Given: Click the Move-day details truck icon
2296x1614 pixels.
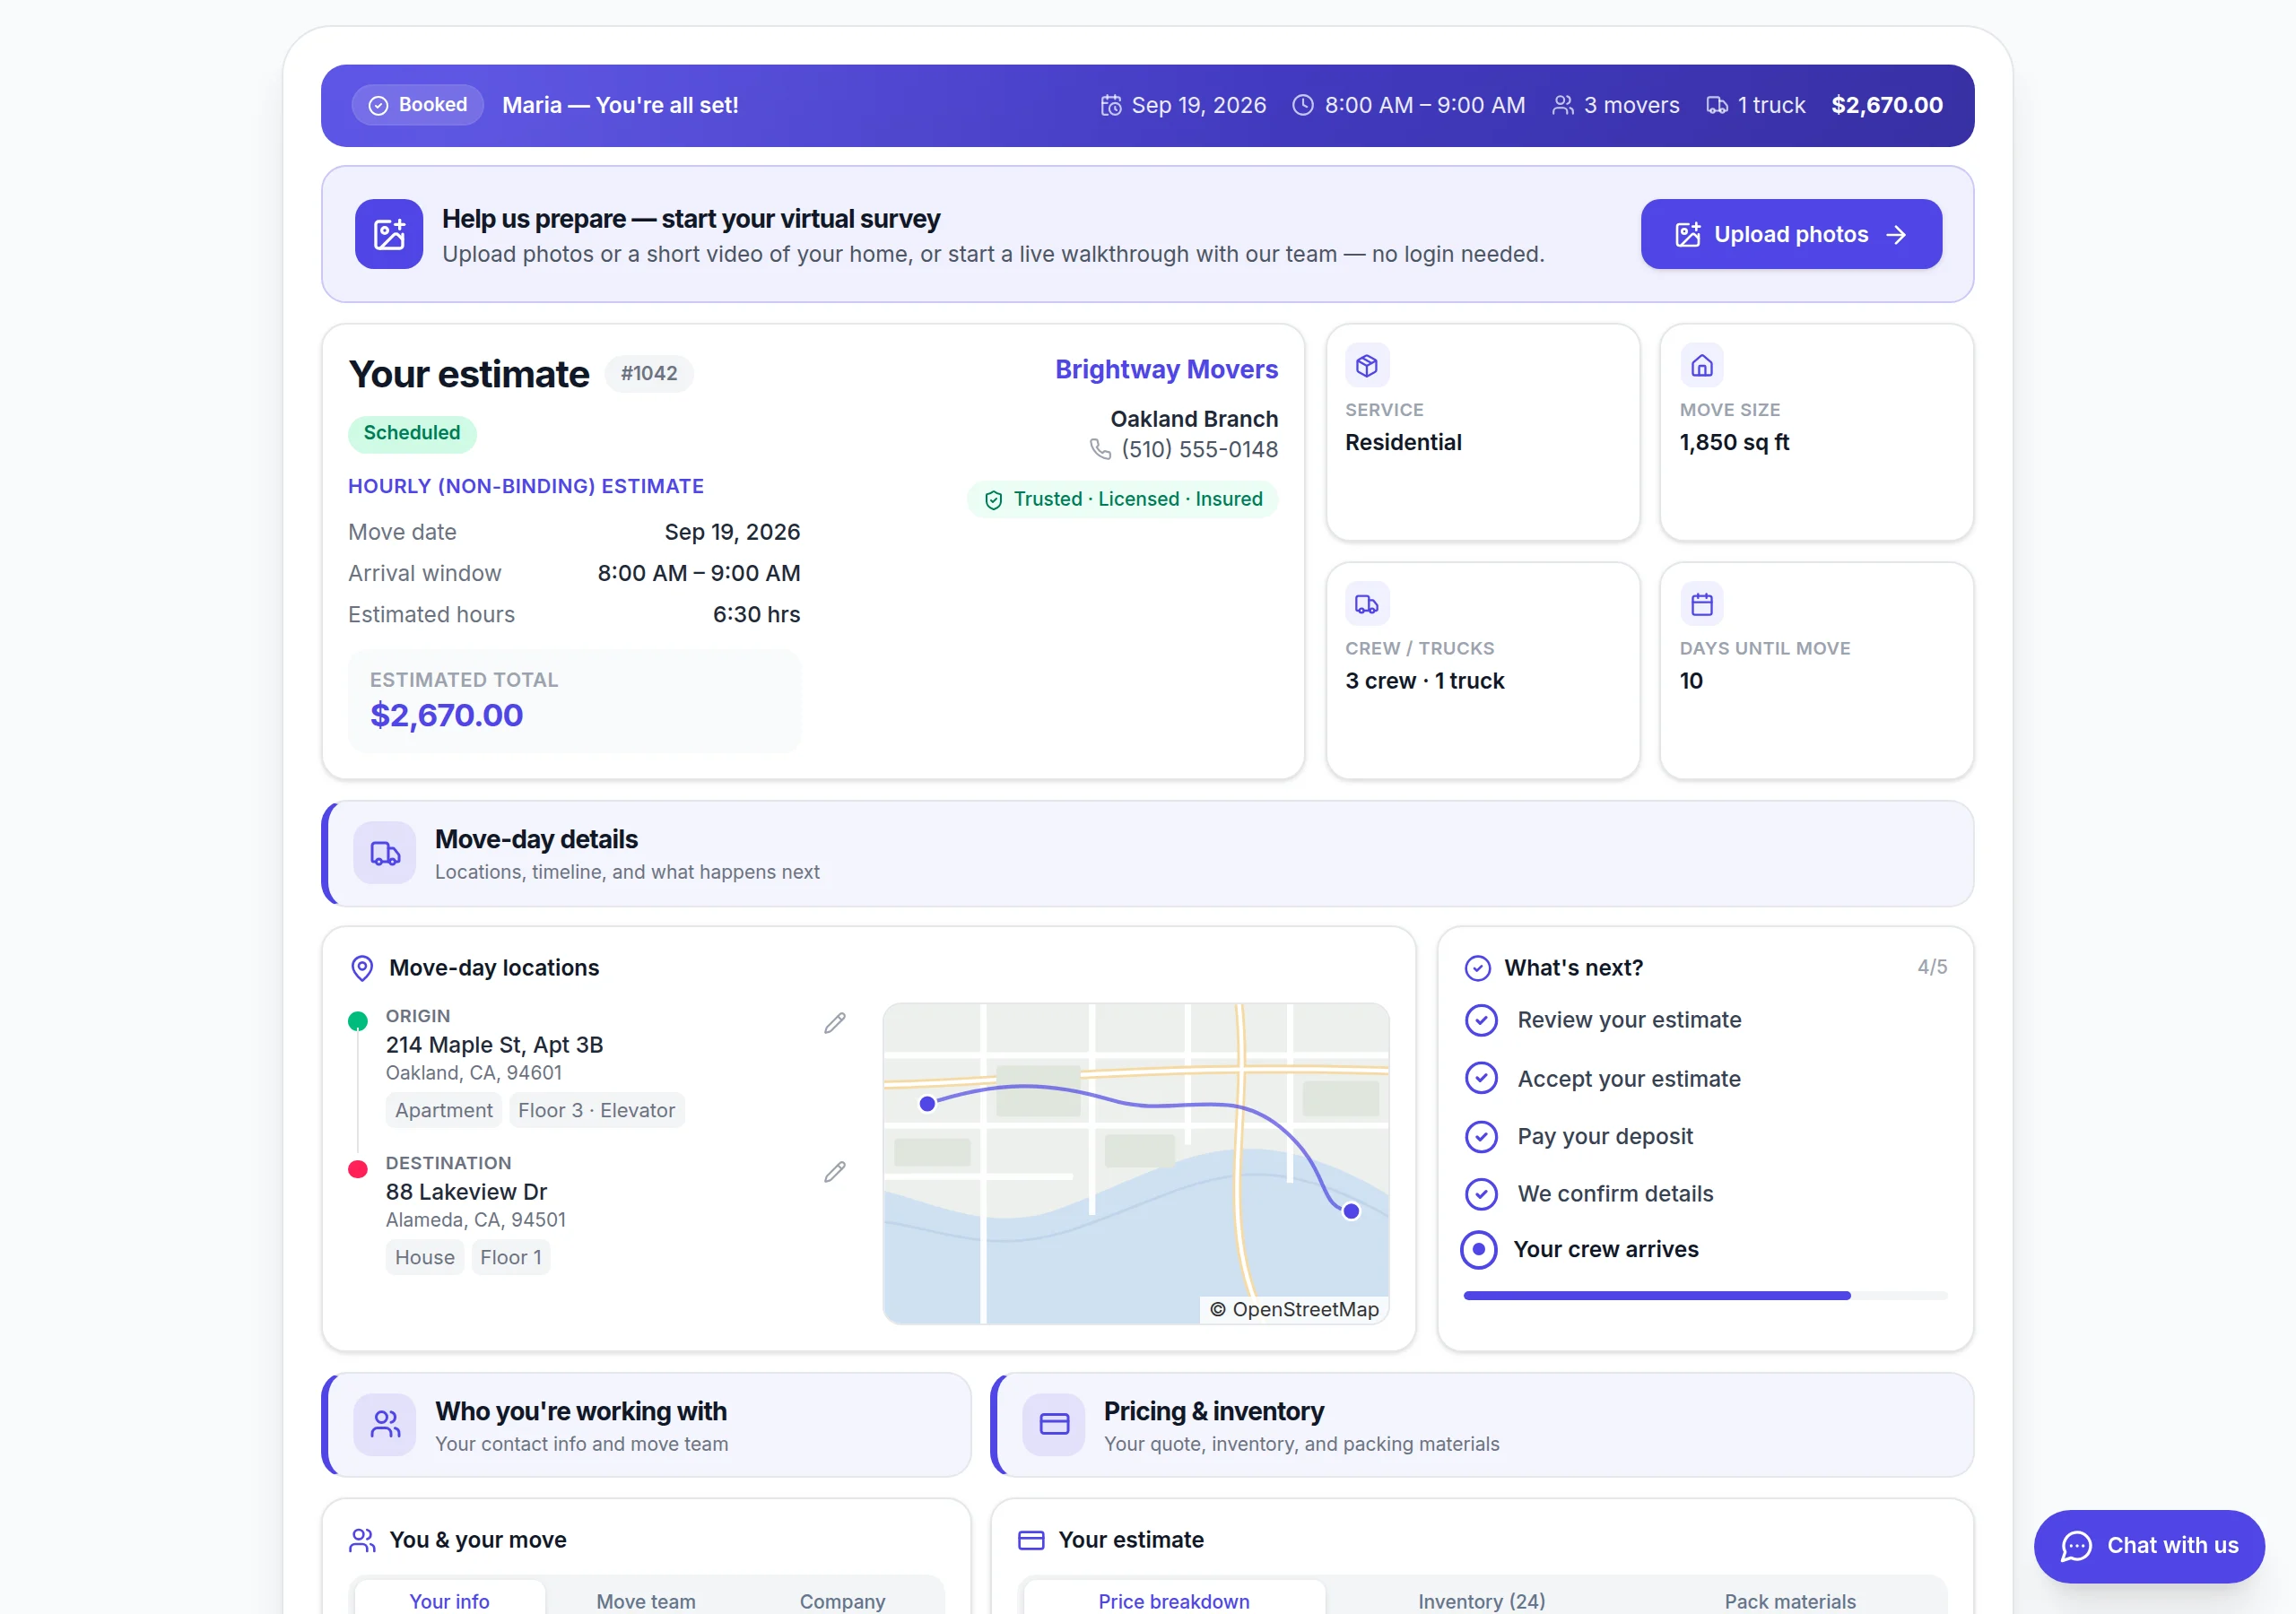Looking at the screenshot, I should pyautogui.click(x=385, y=853).
